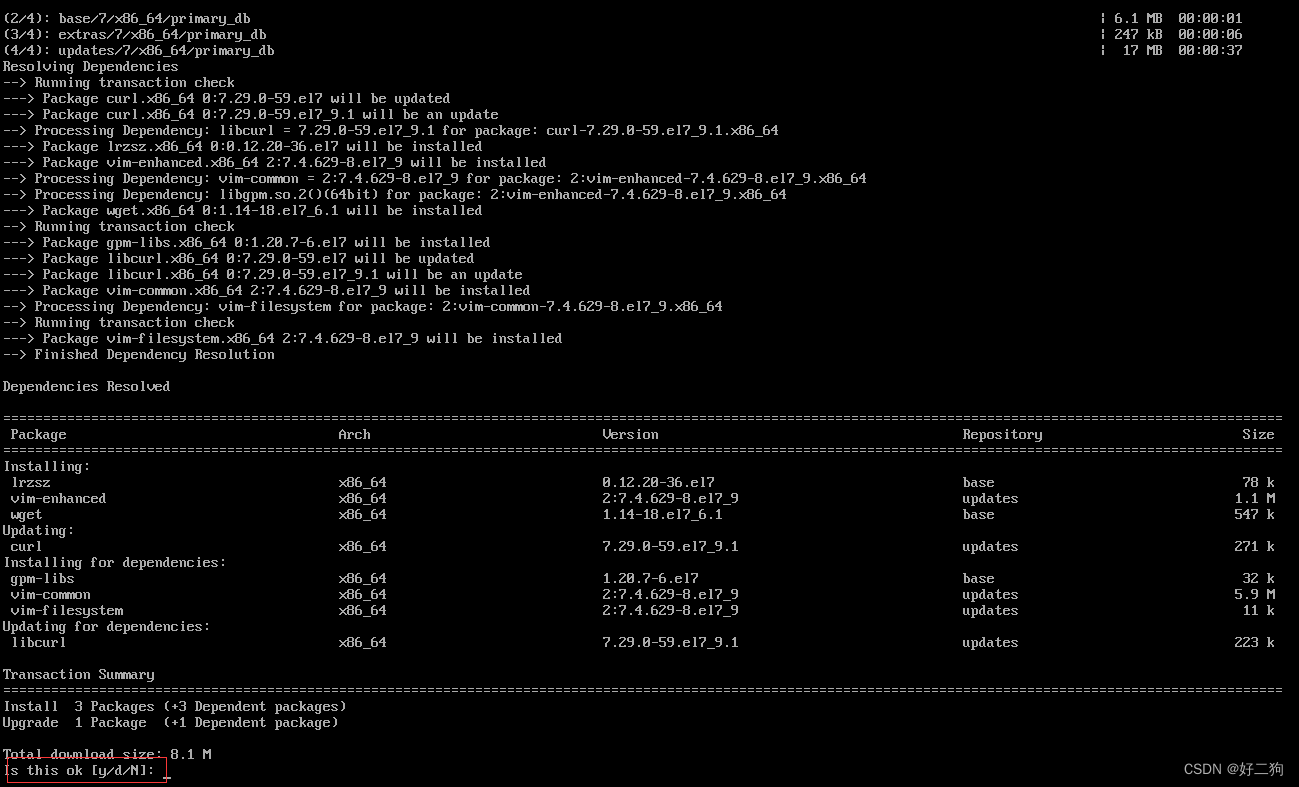Click the 'updates' repository of curl row

[990, 547]
